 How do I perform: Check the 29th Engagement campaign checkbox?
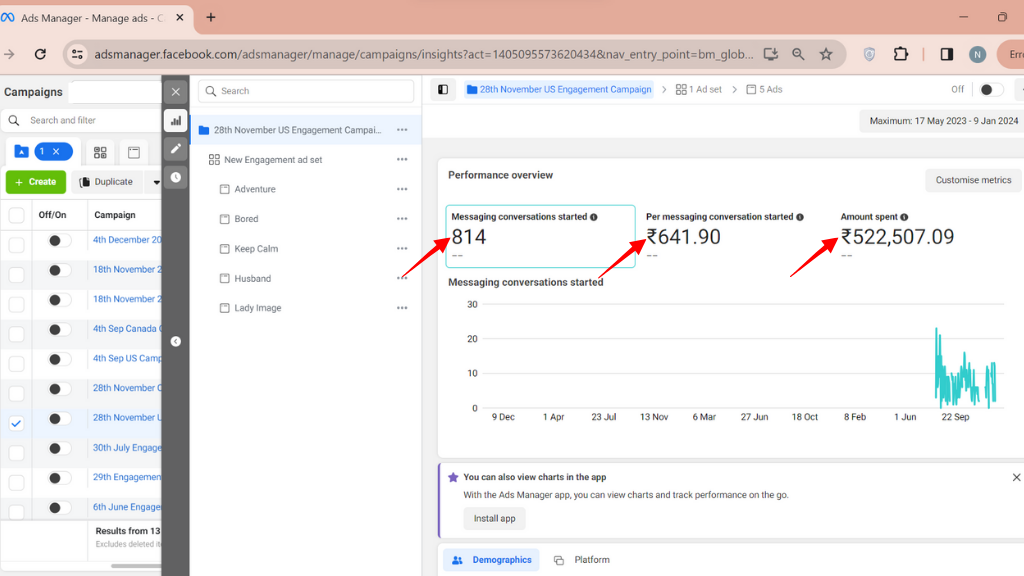[x=16, y=482]
